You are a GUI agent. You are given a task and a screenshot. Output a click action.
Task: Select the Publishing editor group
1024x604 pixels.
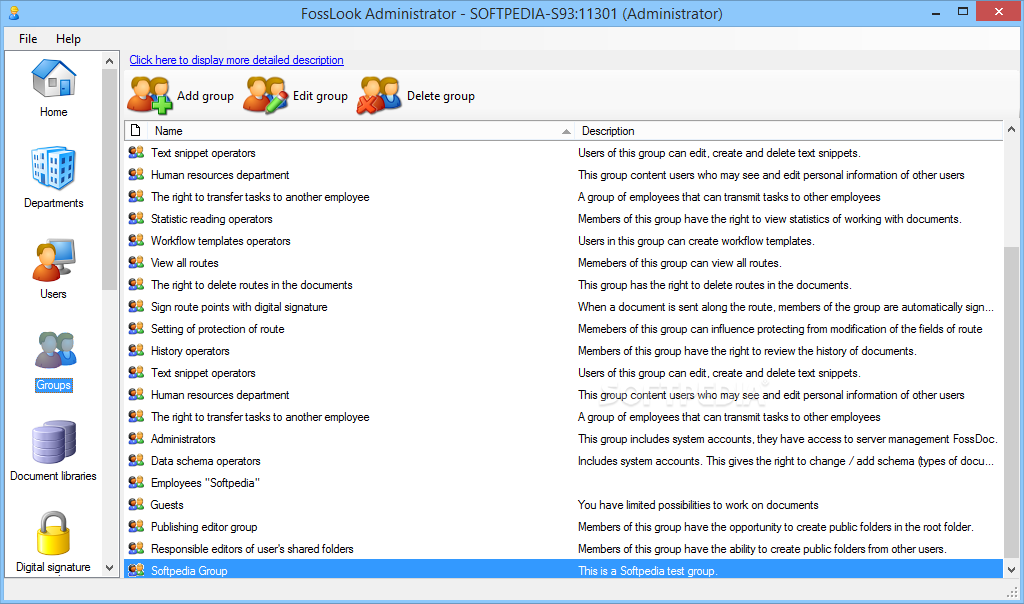point(564,527)
